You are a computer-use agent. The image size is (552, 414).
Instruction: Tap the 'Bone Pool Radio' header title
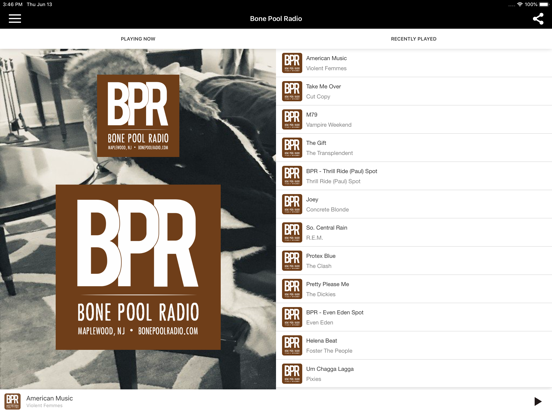coord(276,19)
